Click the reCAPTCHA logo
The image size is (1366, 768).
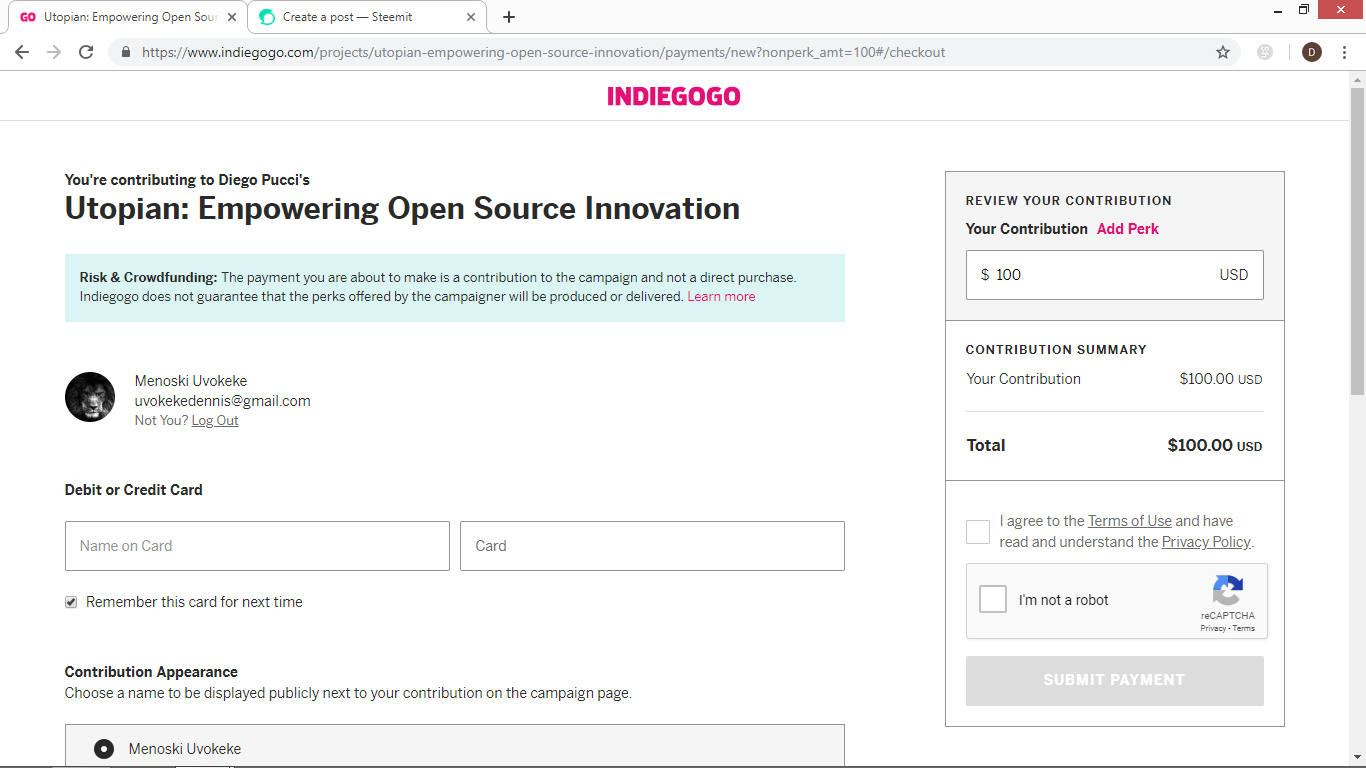point(1227,590)
